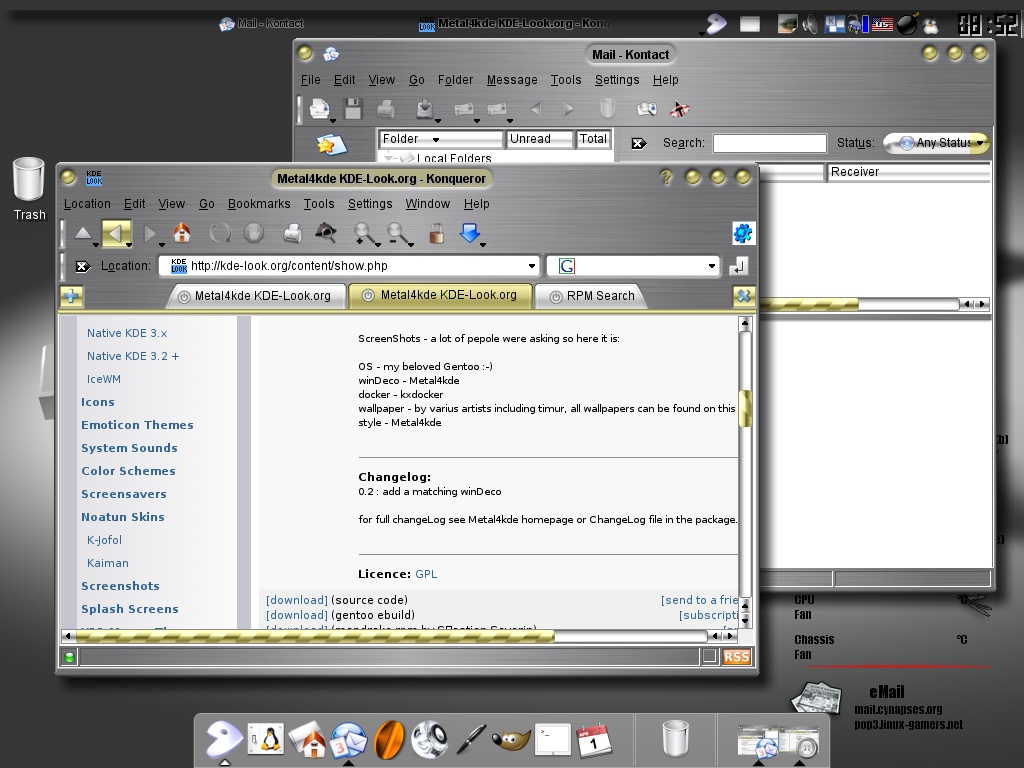Clear Kontact quick search icon

[639, 143]
